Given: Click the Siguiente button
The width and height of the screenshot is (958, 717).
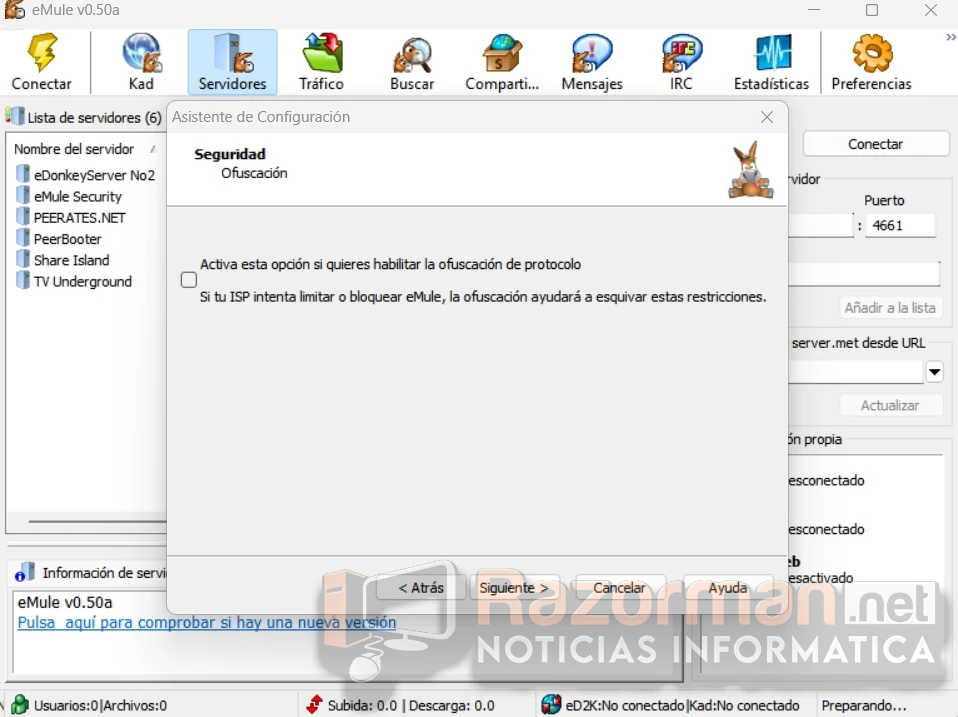Looking at the screenshot, I should pos(514,588).
